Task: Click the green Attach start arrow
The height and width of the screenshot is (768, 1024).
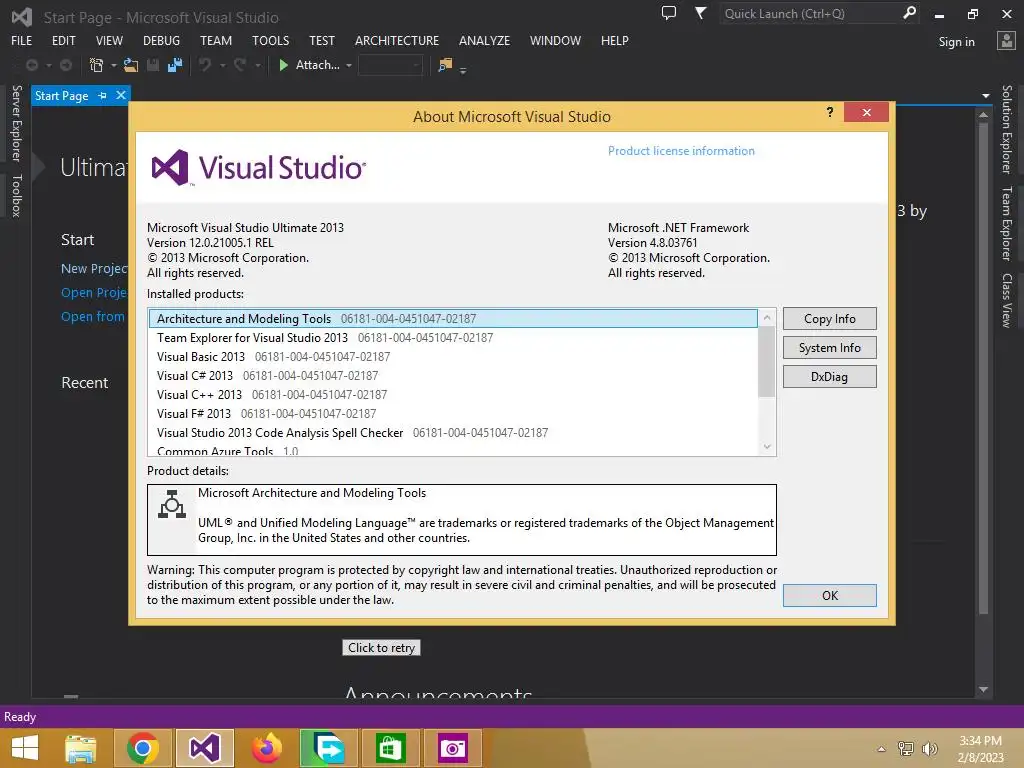Action: (x=283, y=65)
